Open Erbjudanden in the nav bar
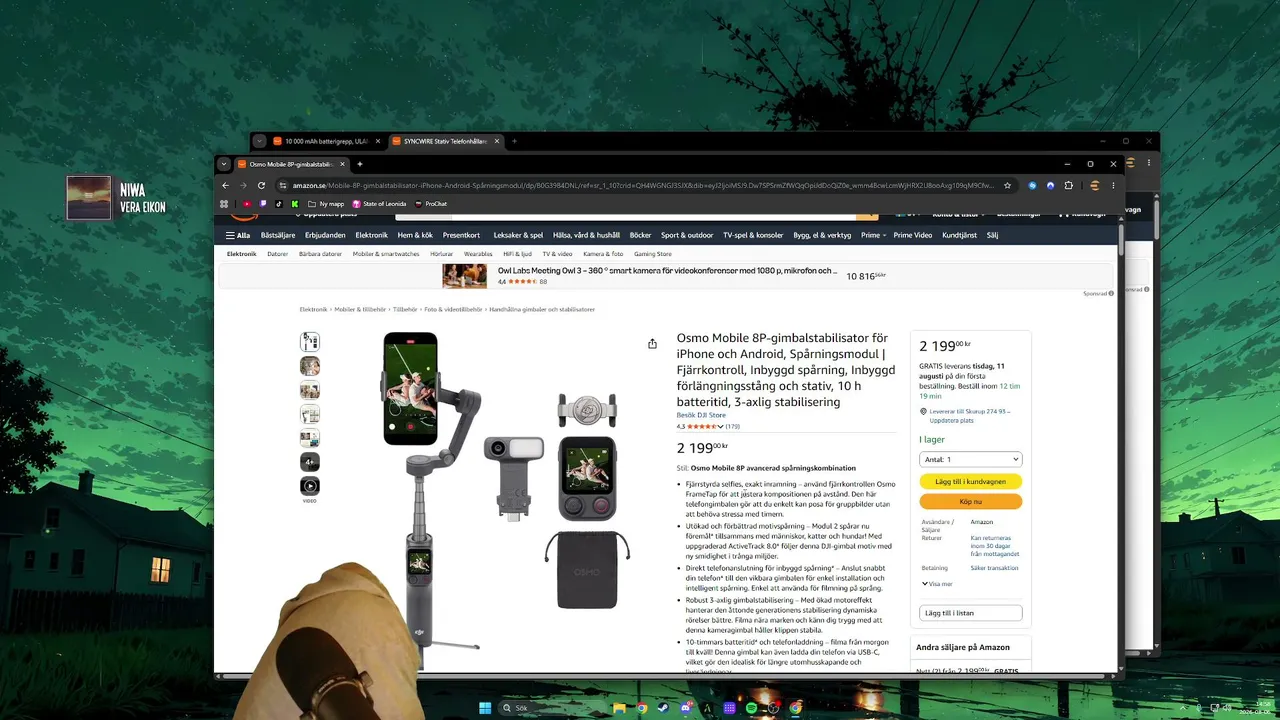The image size is (1280, 720). click(x=325, y=235)
